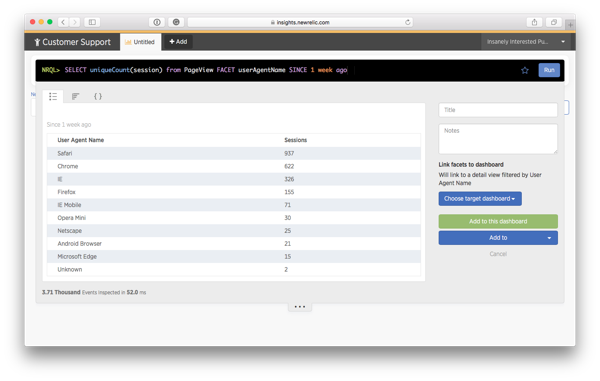Click the Safari back navigation arrow
Viewport: 600px width, 381px height.
coord(63,22)
